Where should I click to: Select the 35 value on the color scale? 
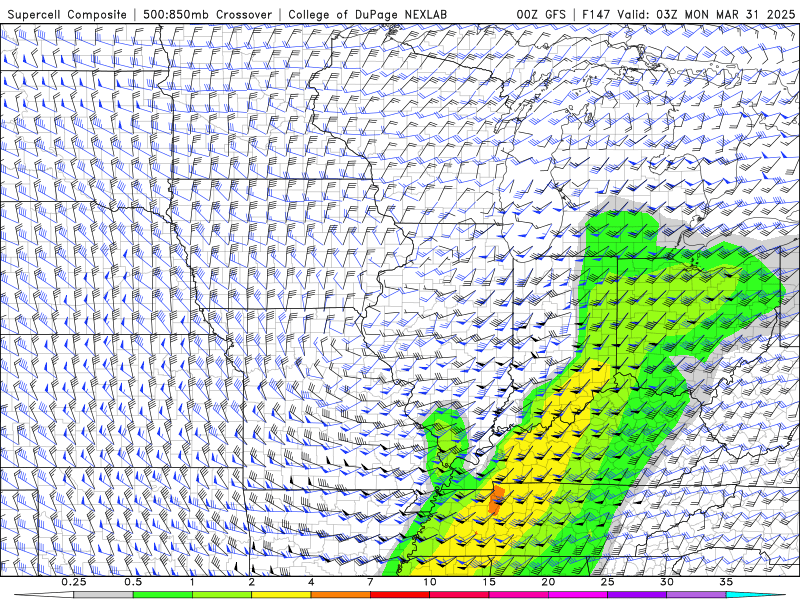(726, 582)
